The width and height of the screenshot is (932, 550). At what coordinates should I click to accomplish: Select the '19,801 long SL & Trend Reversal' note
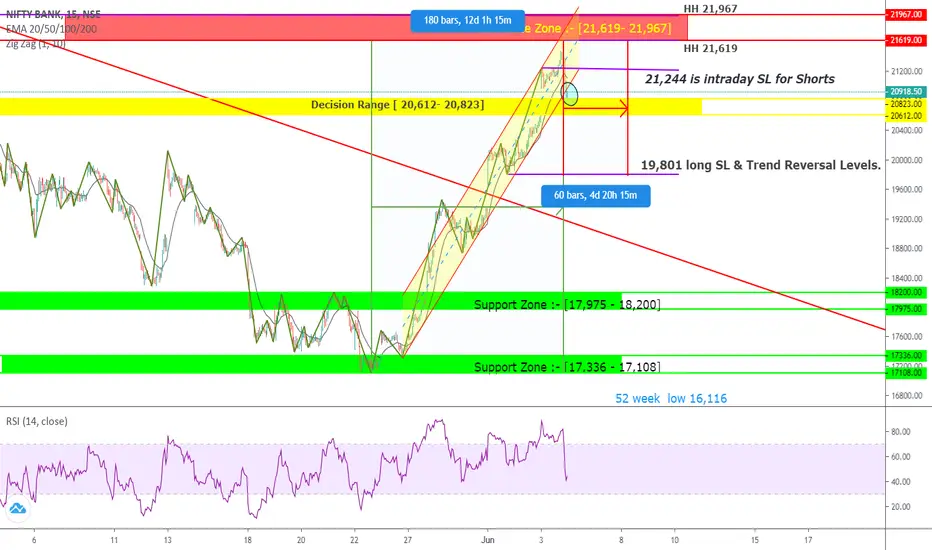tap(761, 165)
